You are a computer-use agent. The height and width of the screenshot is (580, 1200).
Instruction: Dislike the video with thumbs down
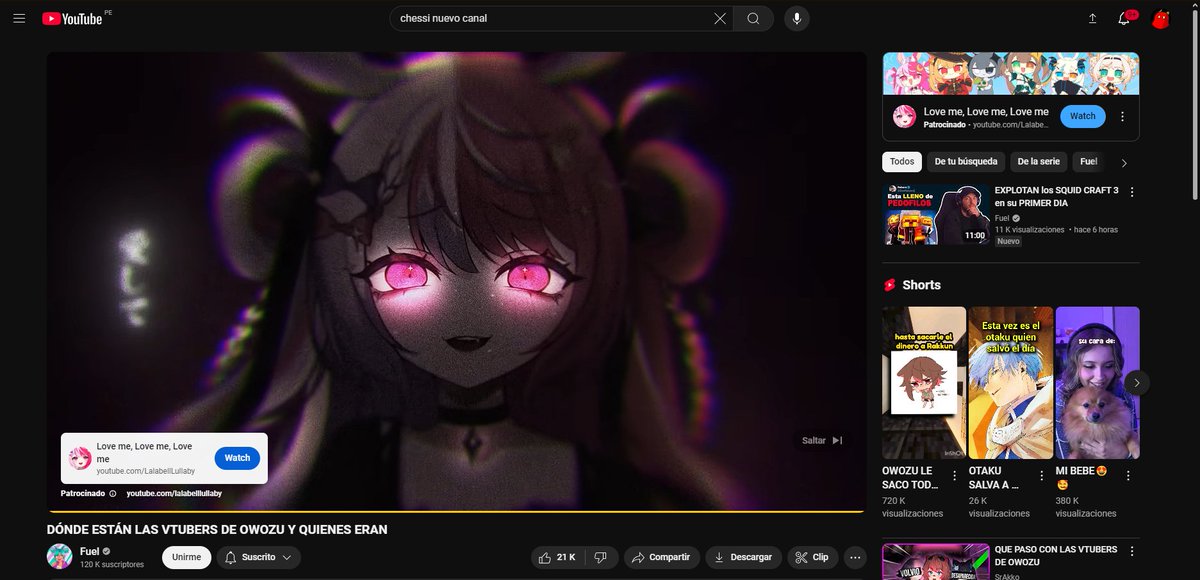(x=601, y=557)
